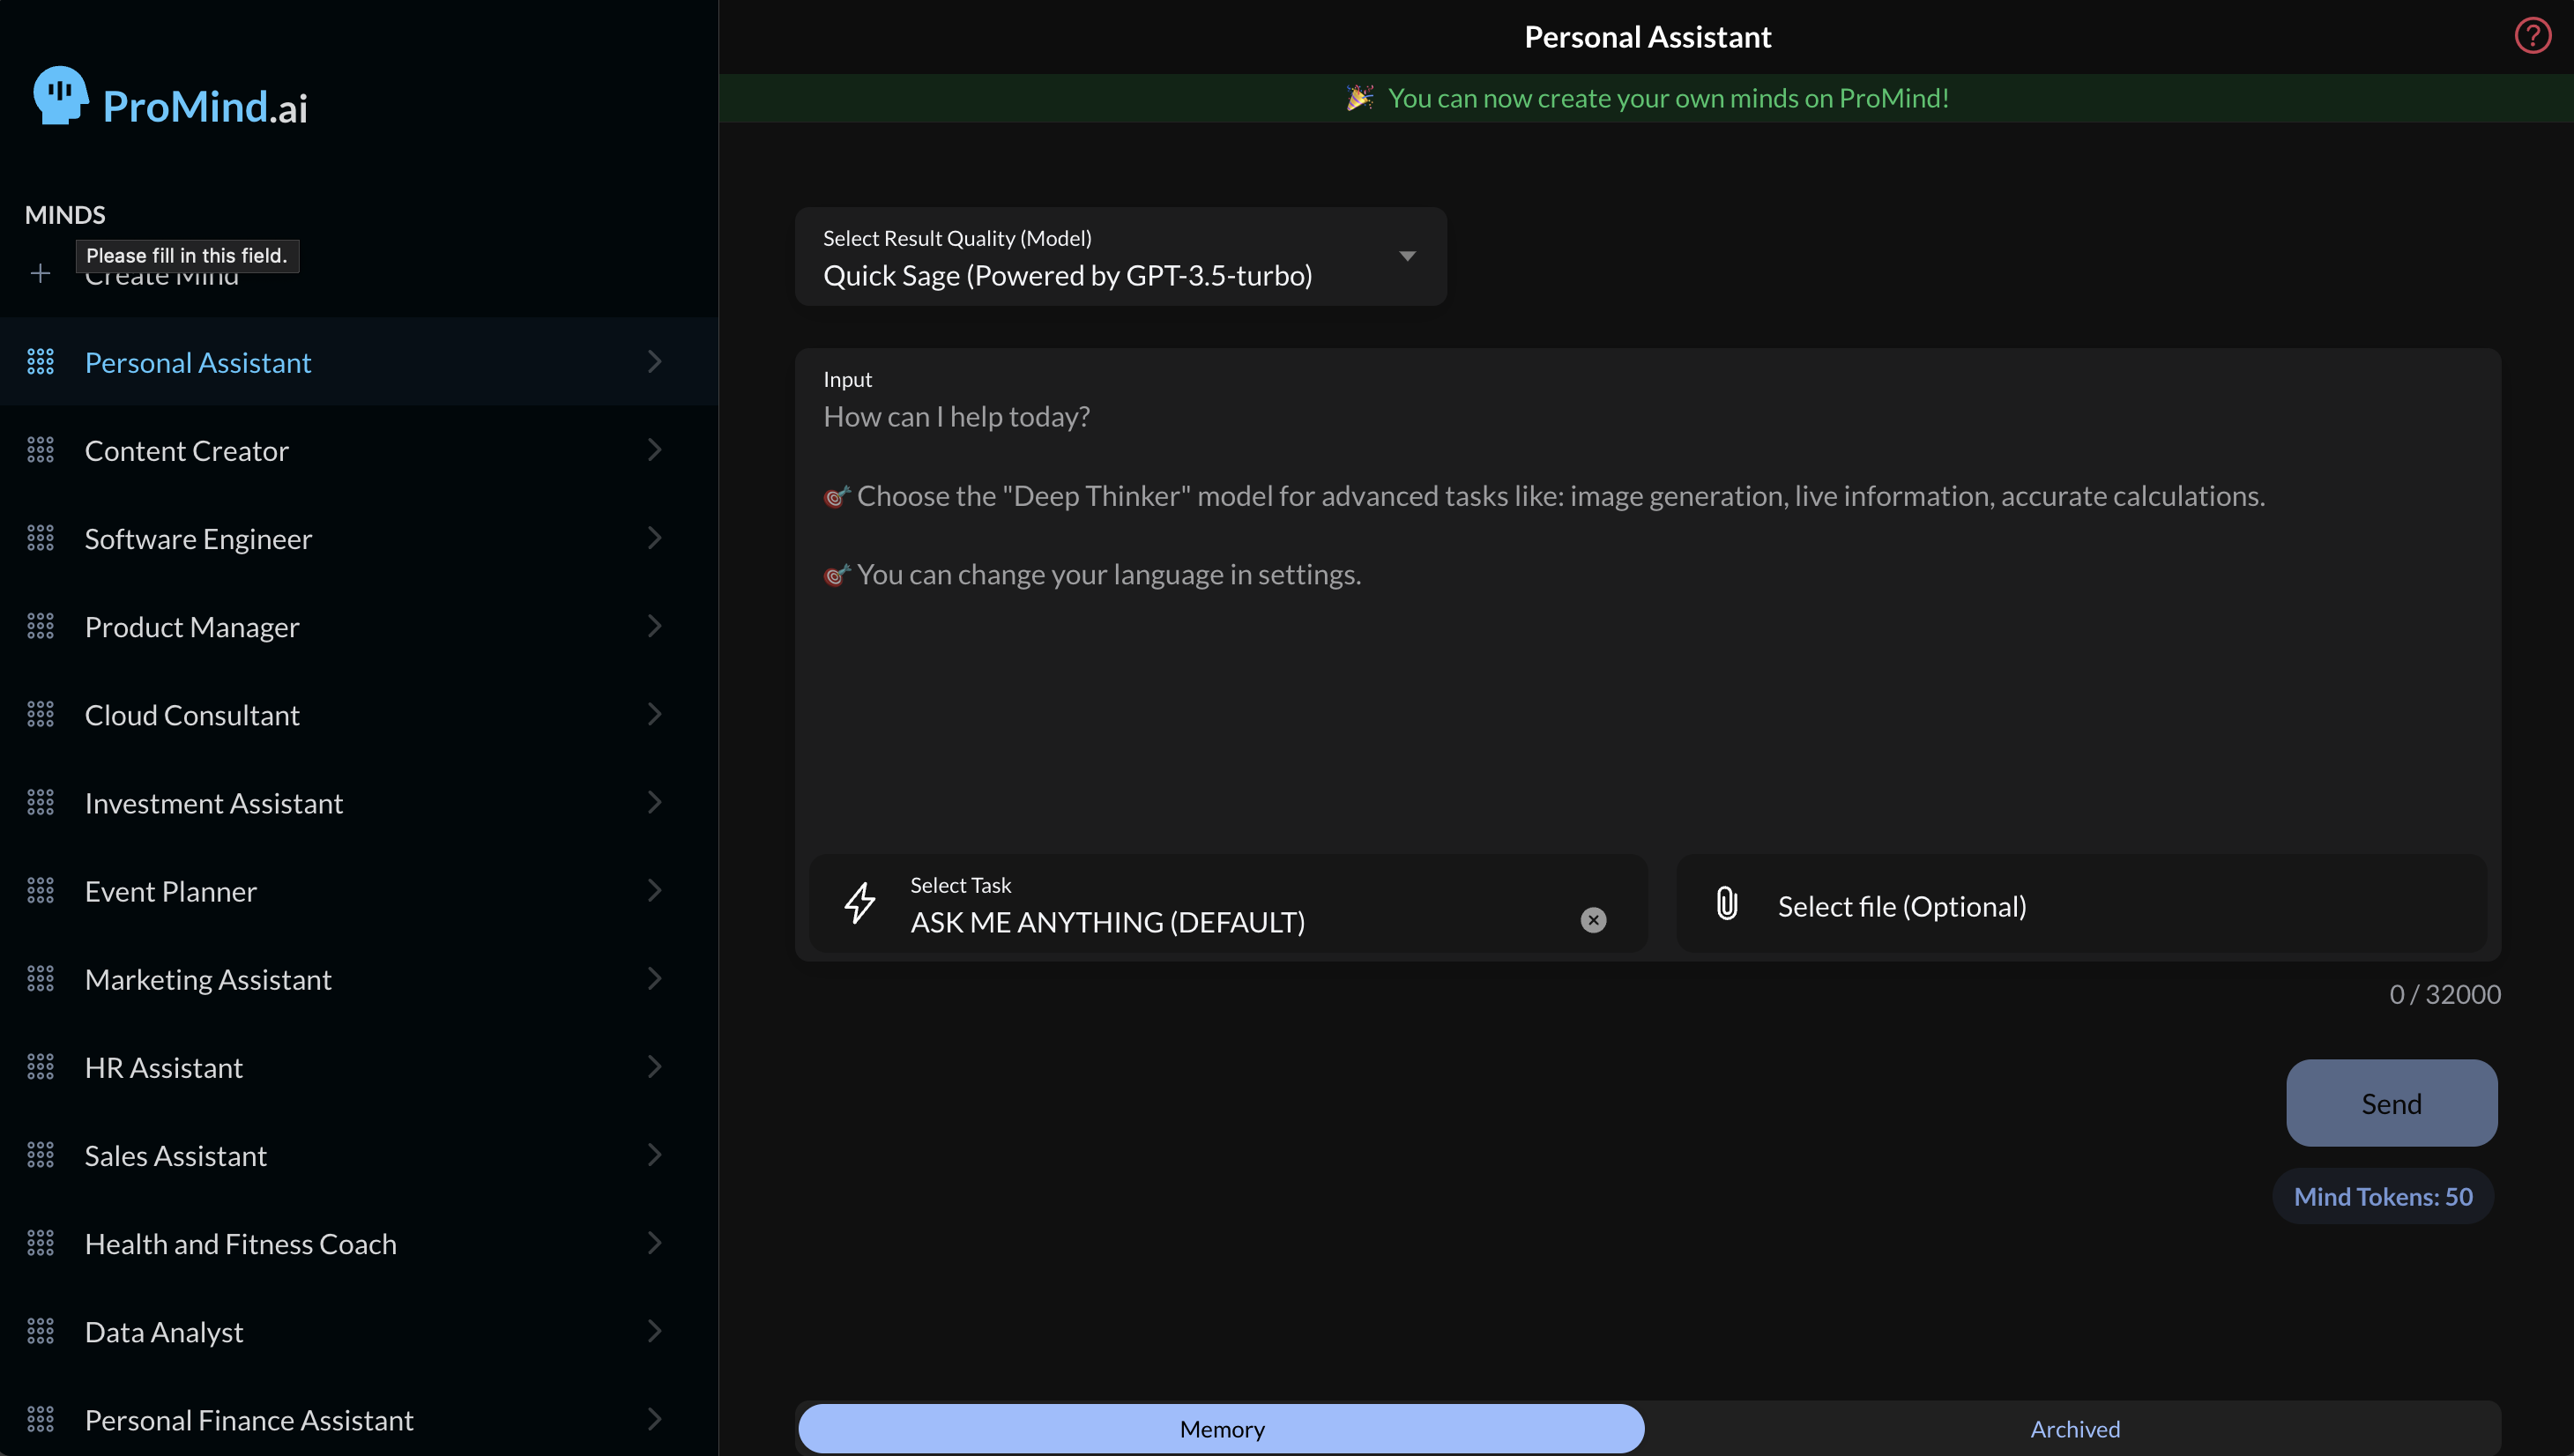Open the Personal Finance Assistant mind

248,1419
